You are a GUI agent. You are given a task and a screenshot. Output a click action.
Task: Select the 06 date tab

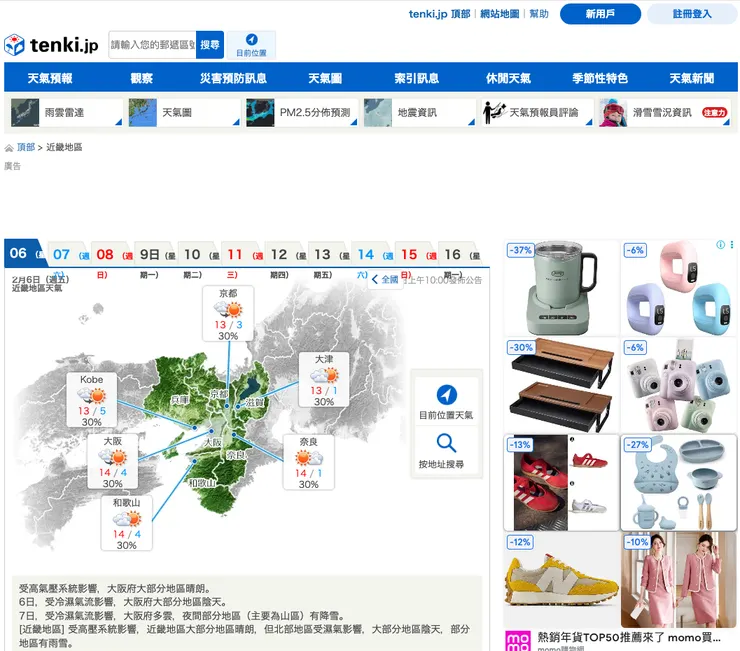point(26,254)
